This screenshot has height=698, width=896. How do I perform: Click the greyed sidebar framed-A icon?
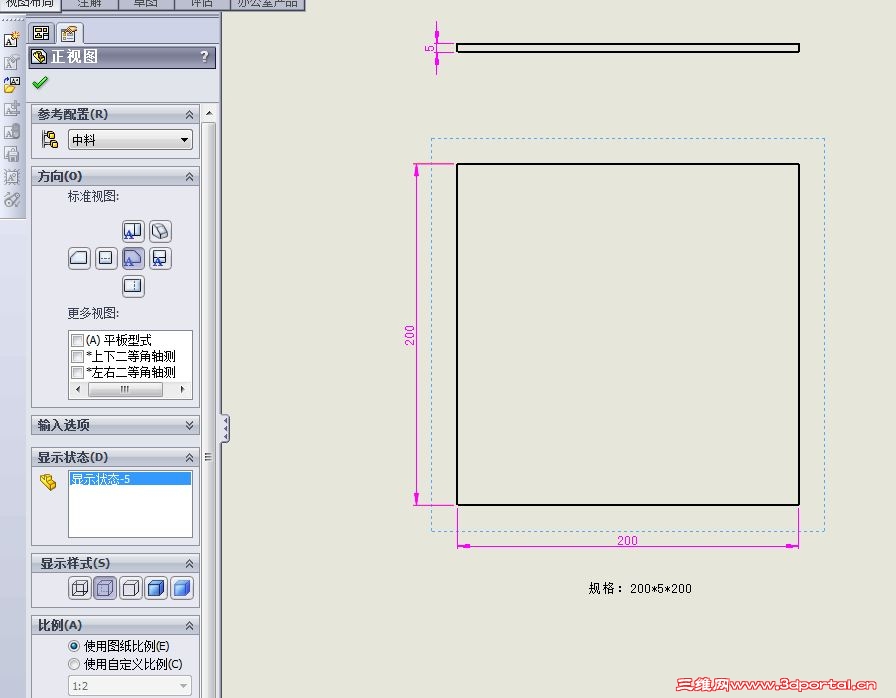coord(11,176)
